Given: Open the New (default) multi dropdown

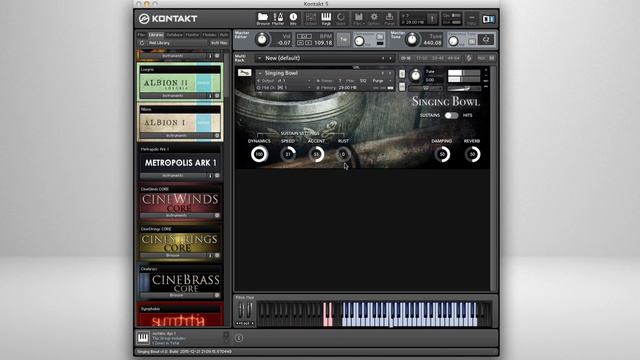Looking at the screenshot, I should [324, 58].
